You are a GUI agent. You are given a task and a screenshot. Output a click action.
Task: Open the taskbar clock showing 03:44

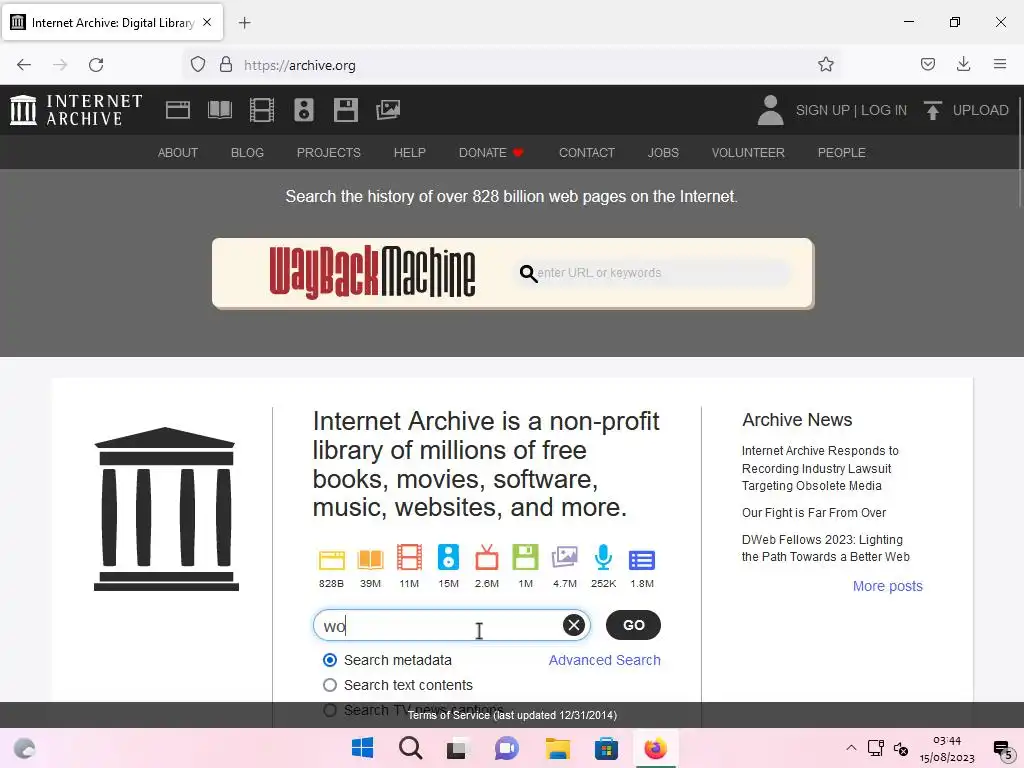point(947,749)
